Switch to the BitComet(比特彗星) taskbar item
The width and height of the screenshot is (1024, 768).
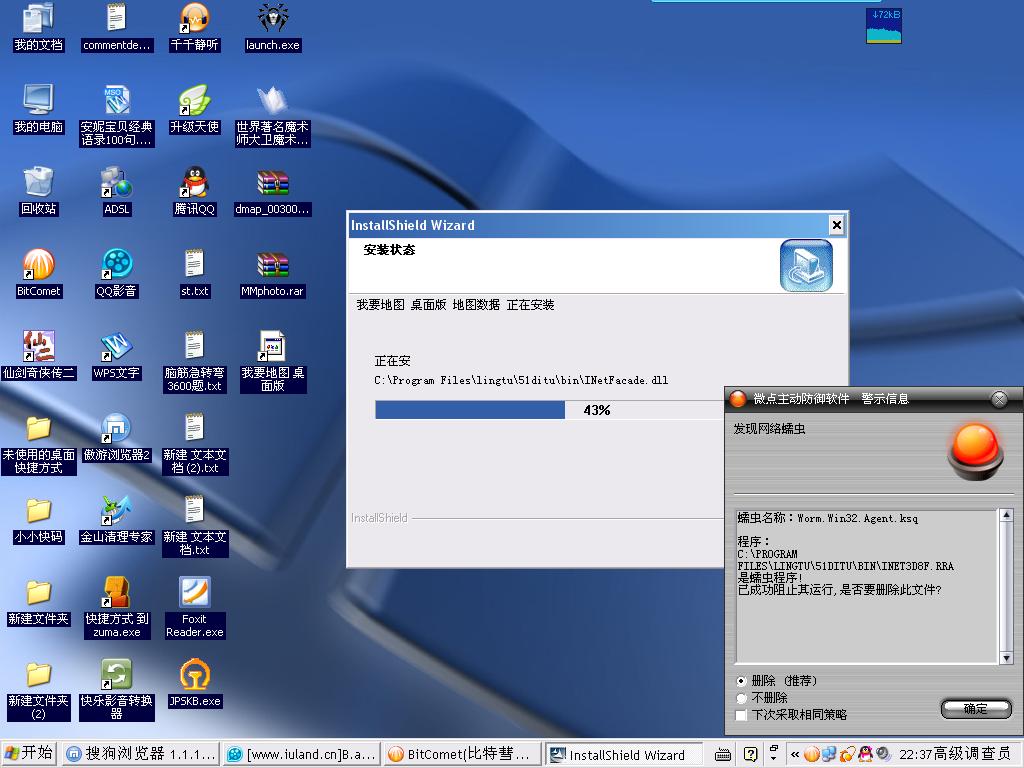click(x=462, y=754)
